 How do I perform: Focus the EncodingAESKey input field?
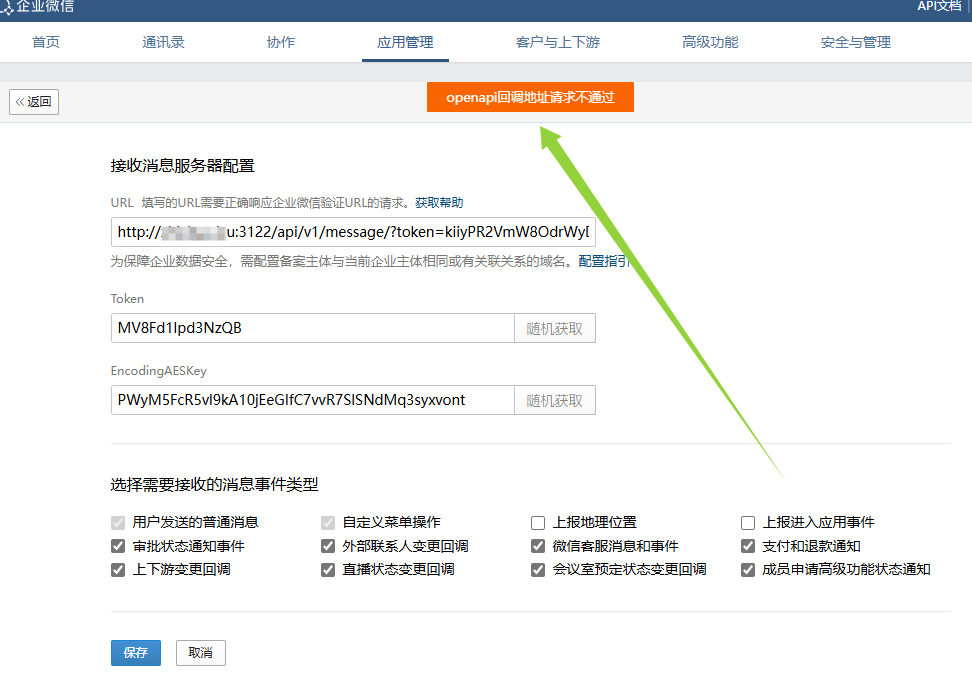tap(312, 400)
